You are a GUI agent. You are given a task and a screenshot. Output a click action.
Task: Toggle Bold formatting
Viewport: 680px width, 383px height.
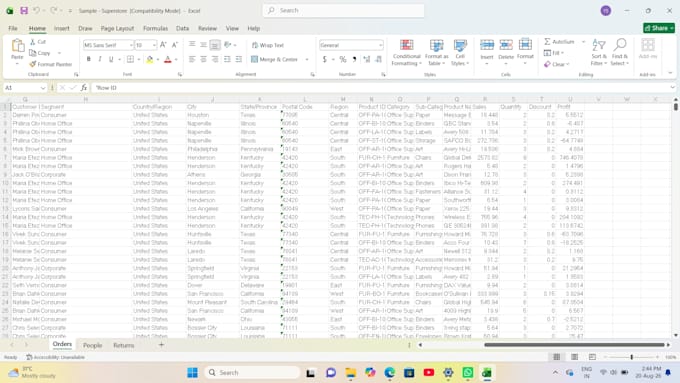(x=88, y=59)
